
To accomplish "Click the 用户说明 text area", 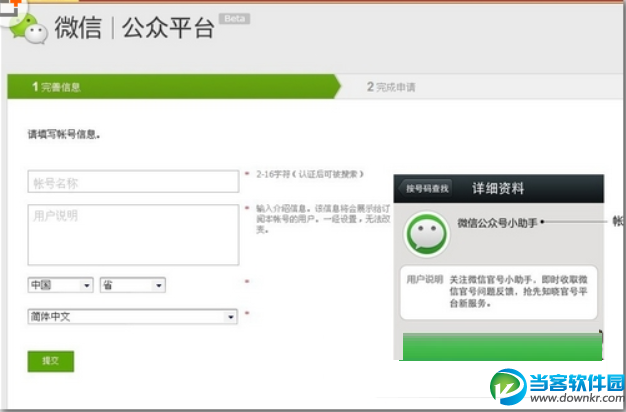I will click(133, 235).
